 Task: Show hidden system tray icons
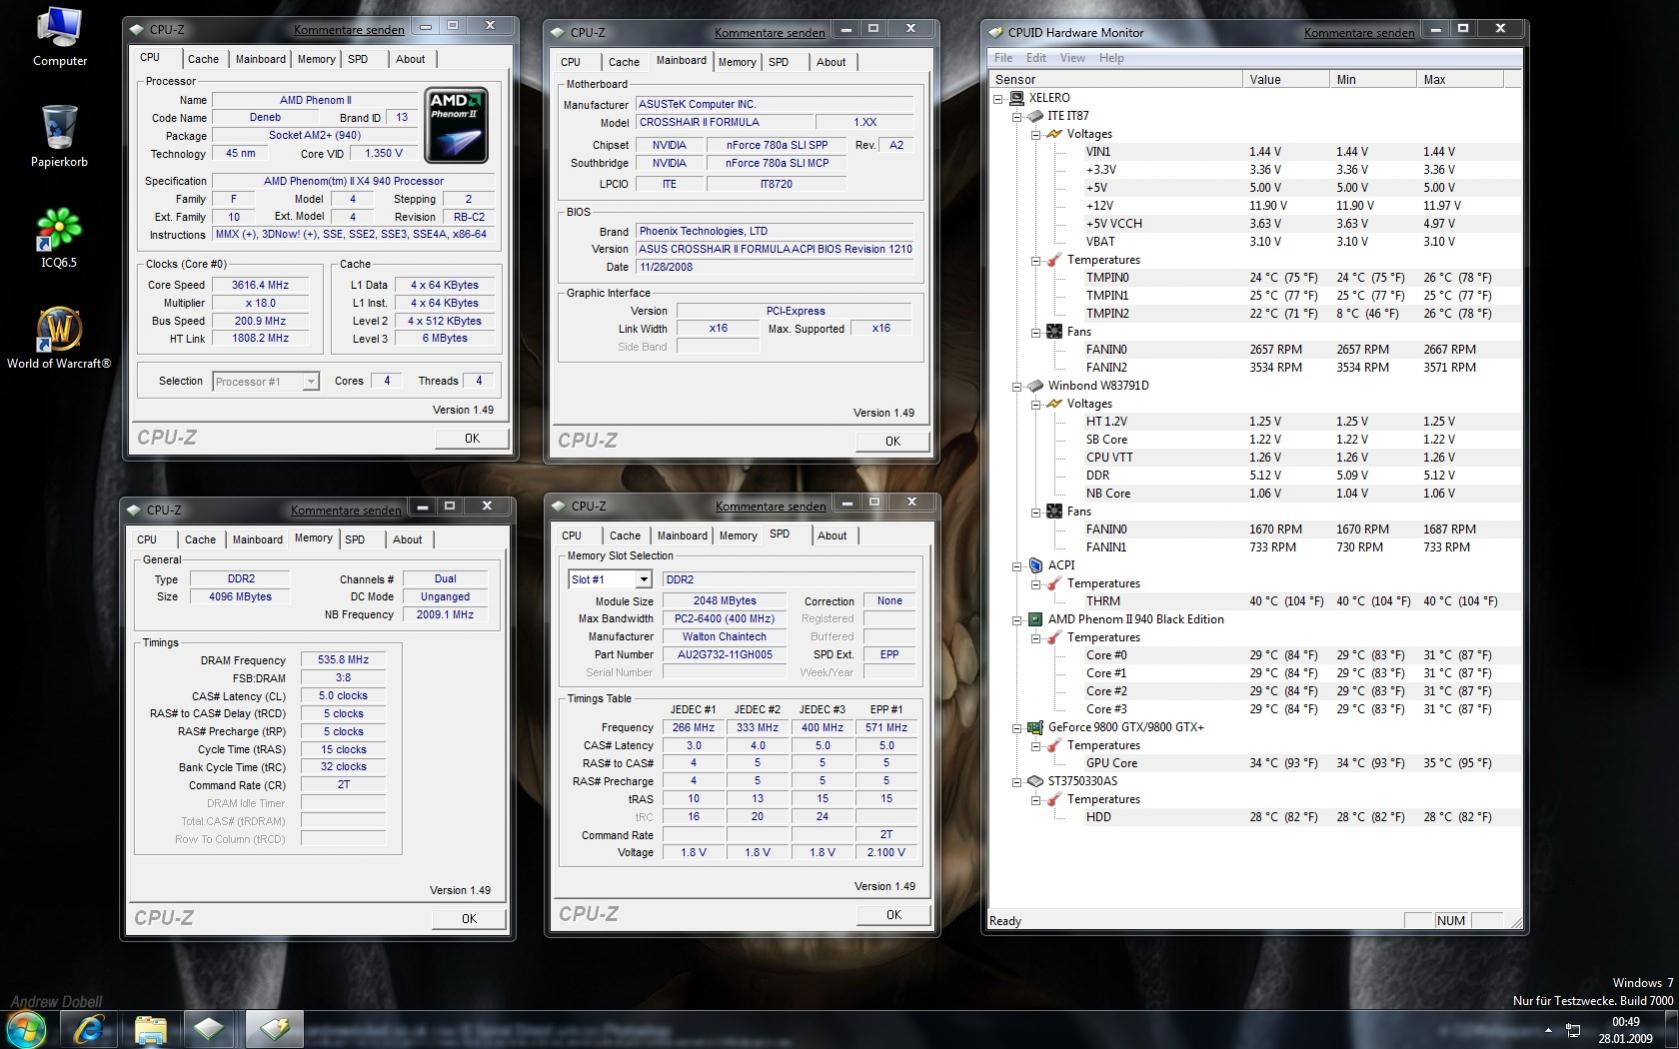tap(1548, 1030)
